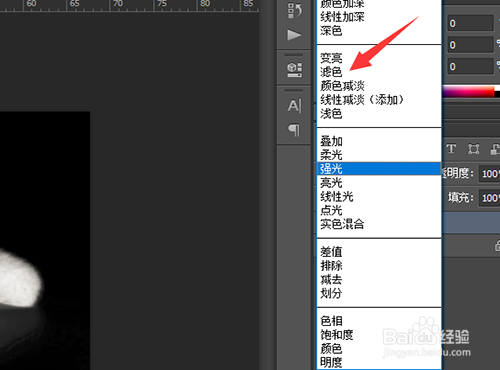Apply 色相 blend mode

point(379,321)
